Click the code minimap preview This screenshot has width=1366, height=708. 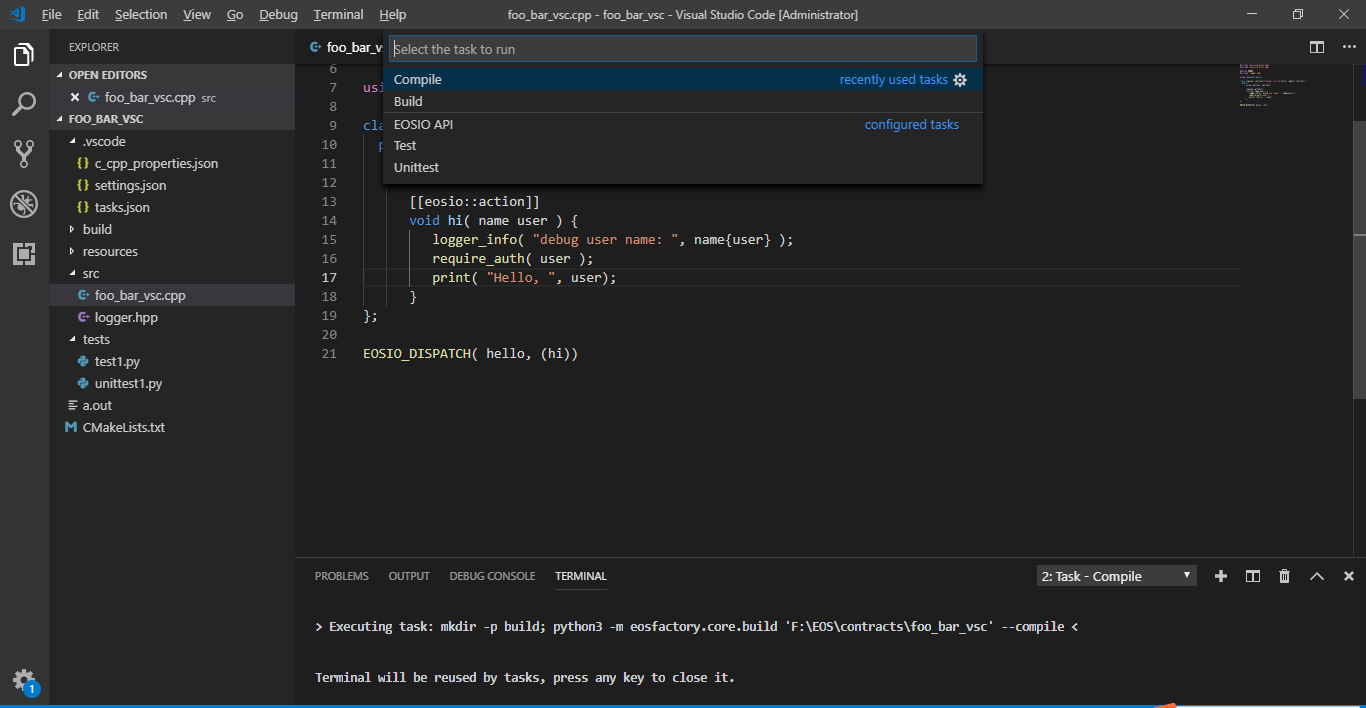[x=1273, y=86]
